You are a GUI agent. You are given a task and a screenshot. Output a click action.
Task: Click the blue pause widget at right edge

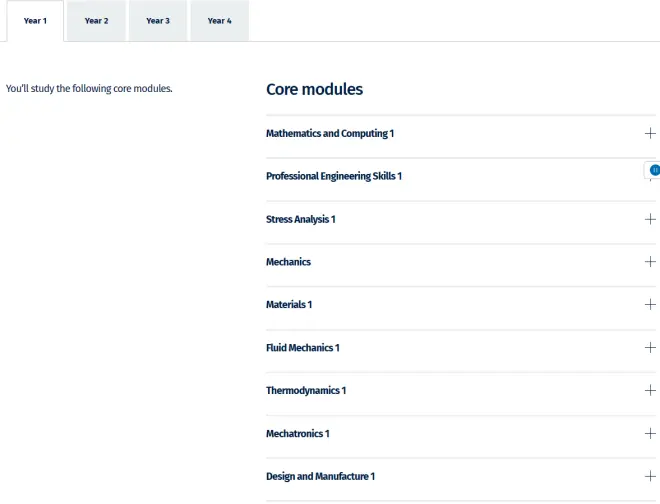coord(654,170)
